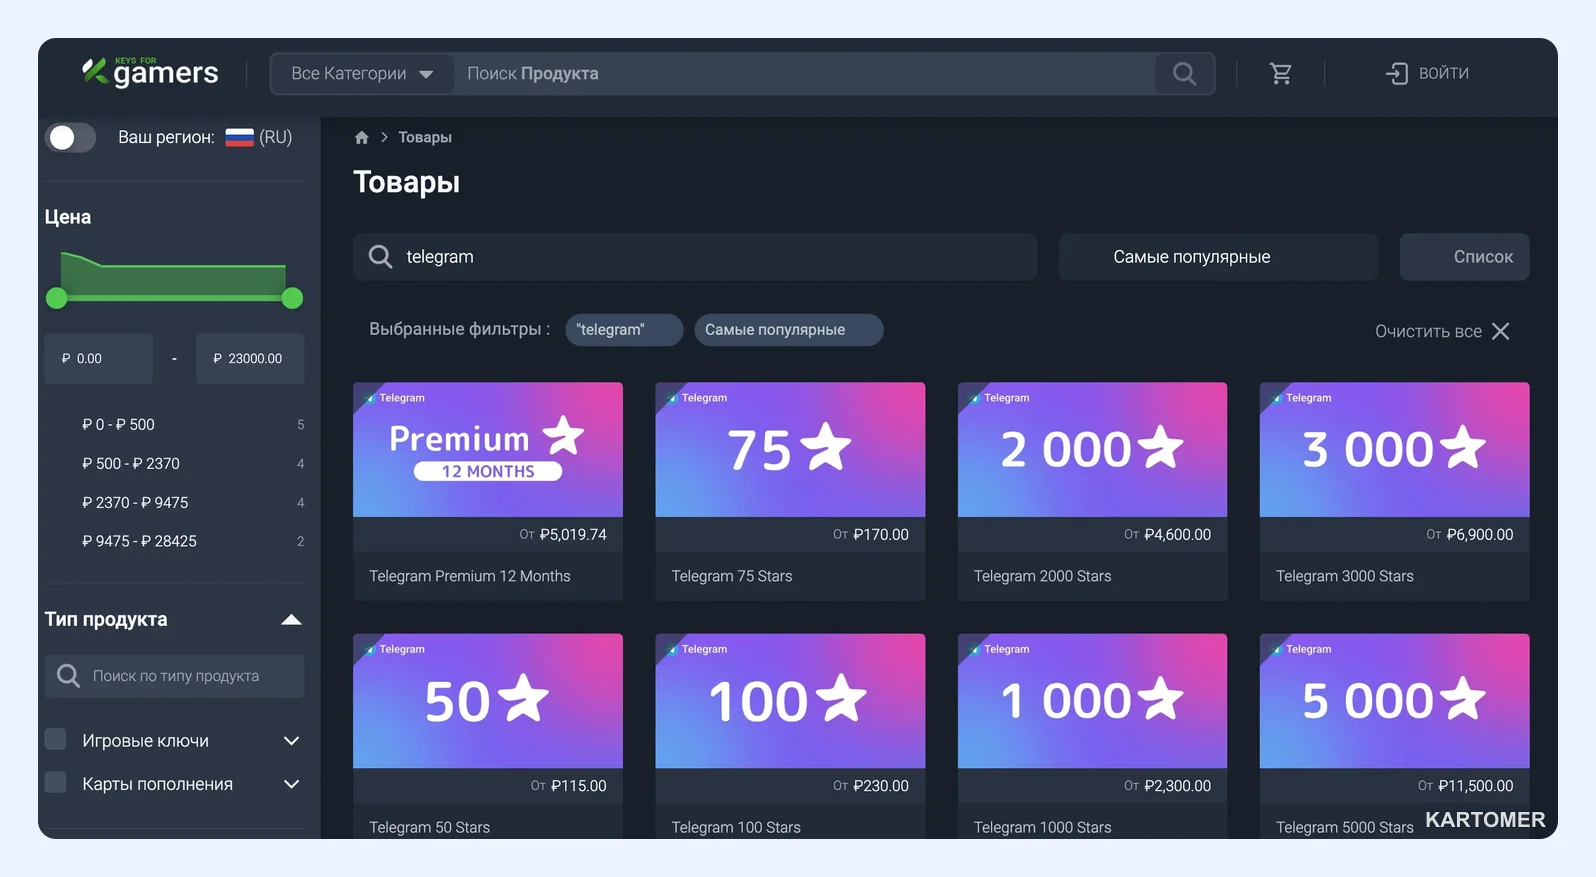
Task: Click the Товары breadcrumb link
Action: [x=425, y=138]
